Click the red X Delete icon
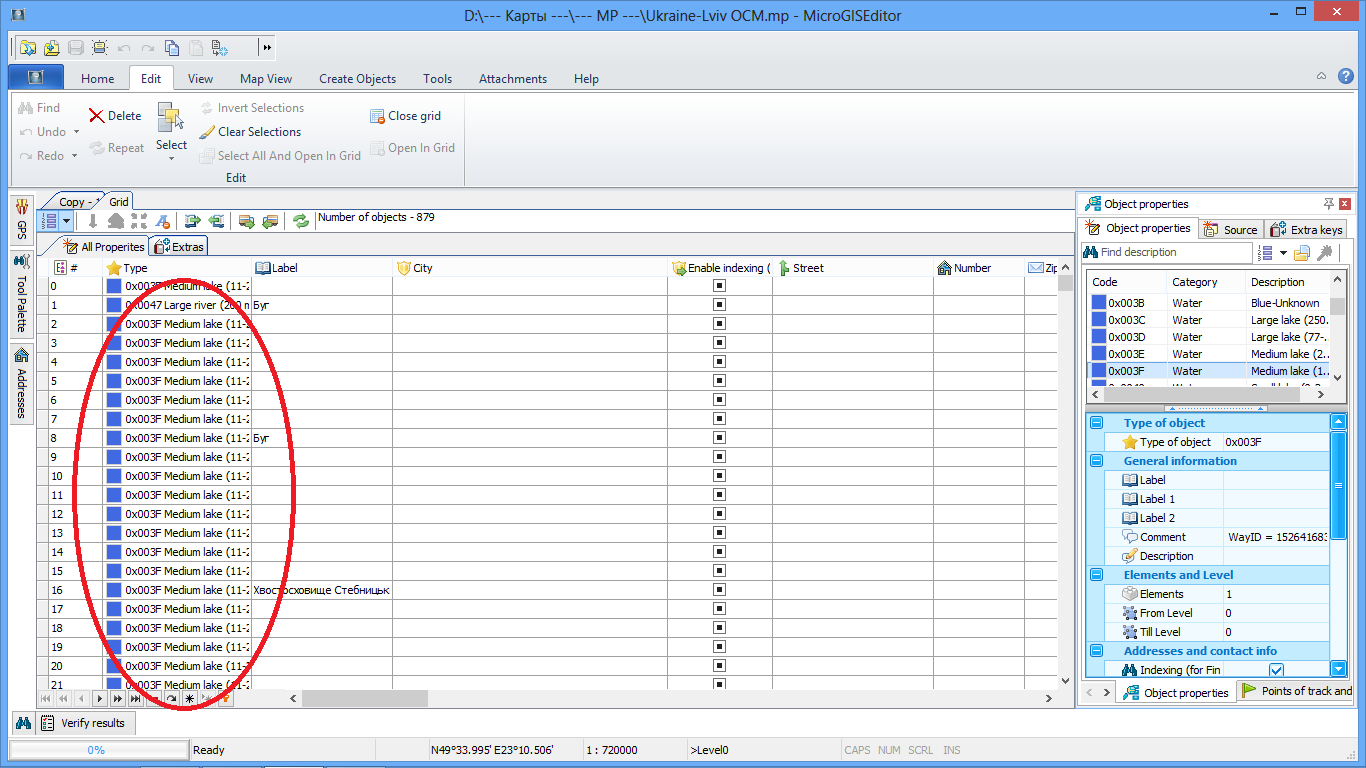Screen dimensions: 1366x768 click(x=97, y=116)
